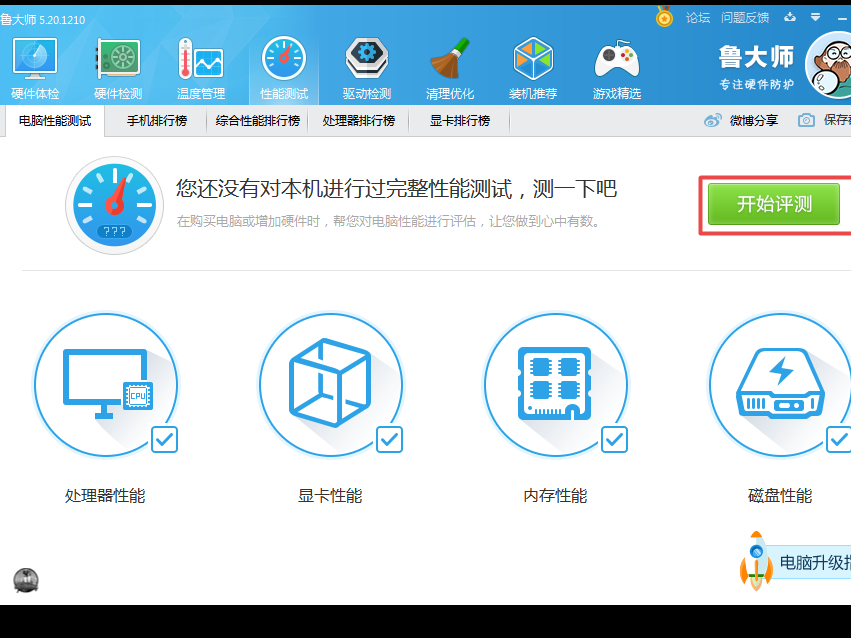Image resolution: width=851 pixels, height=638 pixels.
Task: Click the 鲁大师 mascot avatar
Action: click(x=829, y=65)
